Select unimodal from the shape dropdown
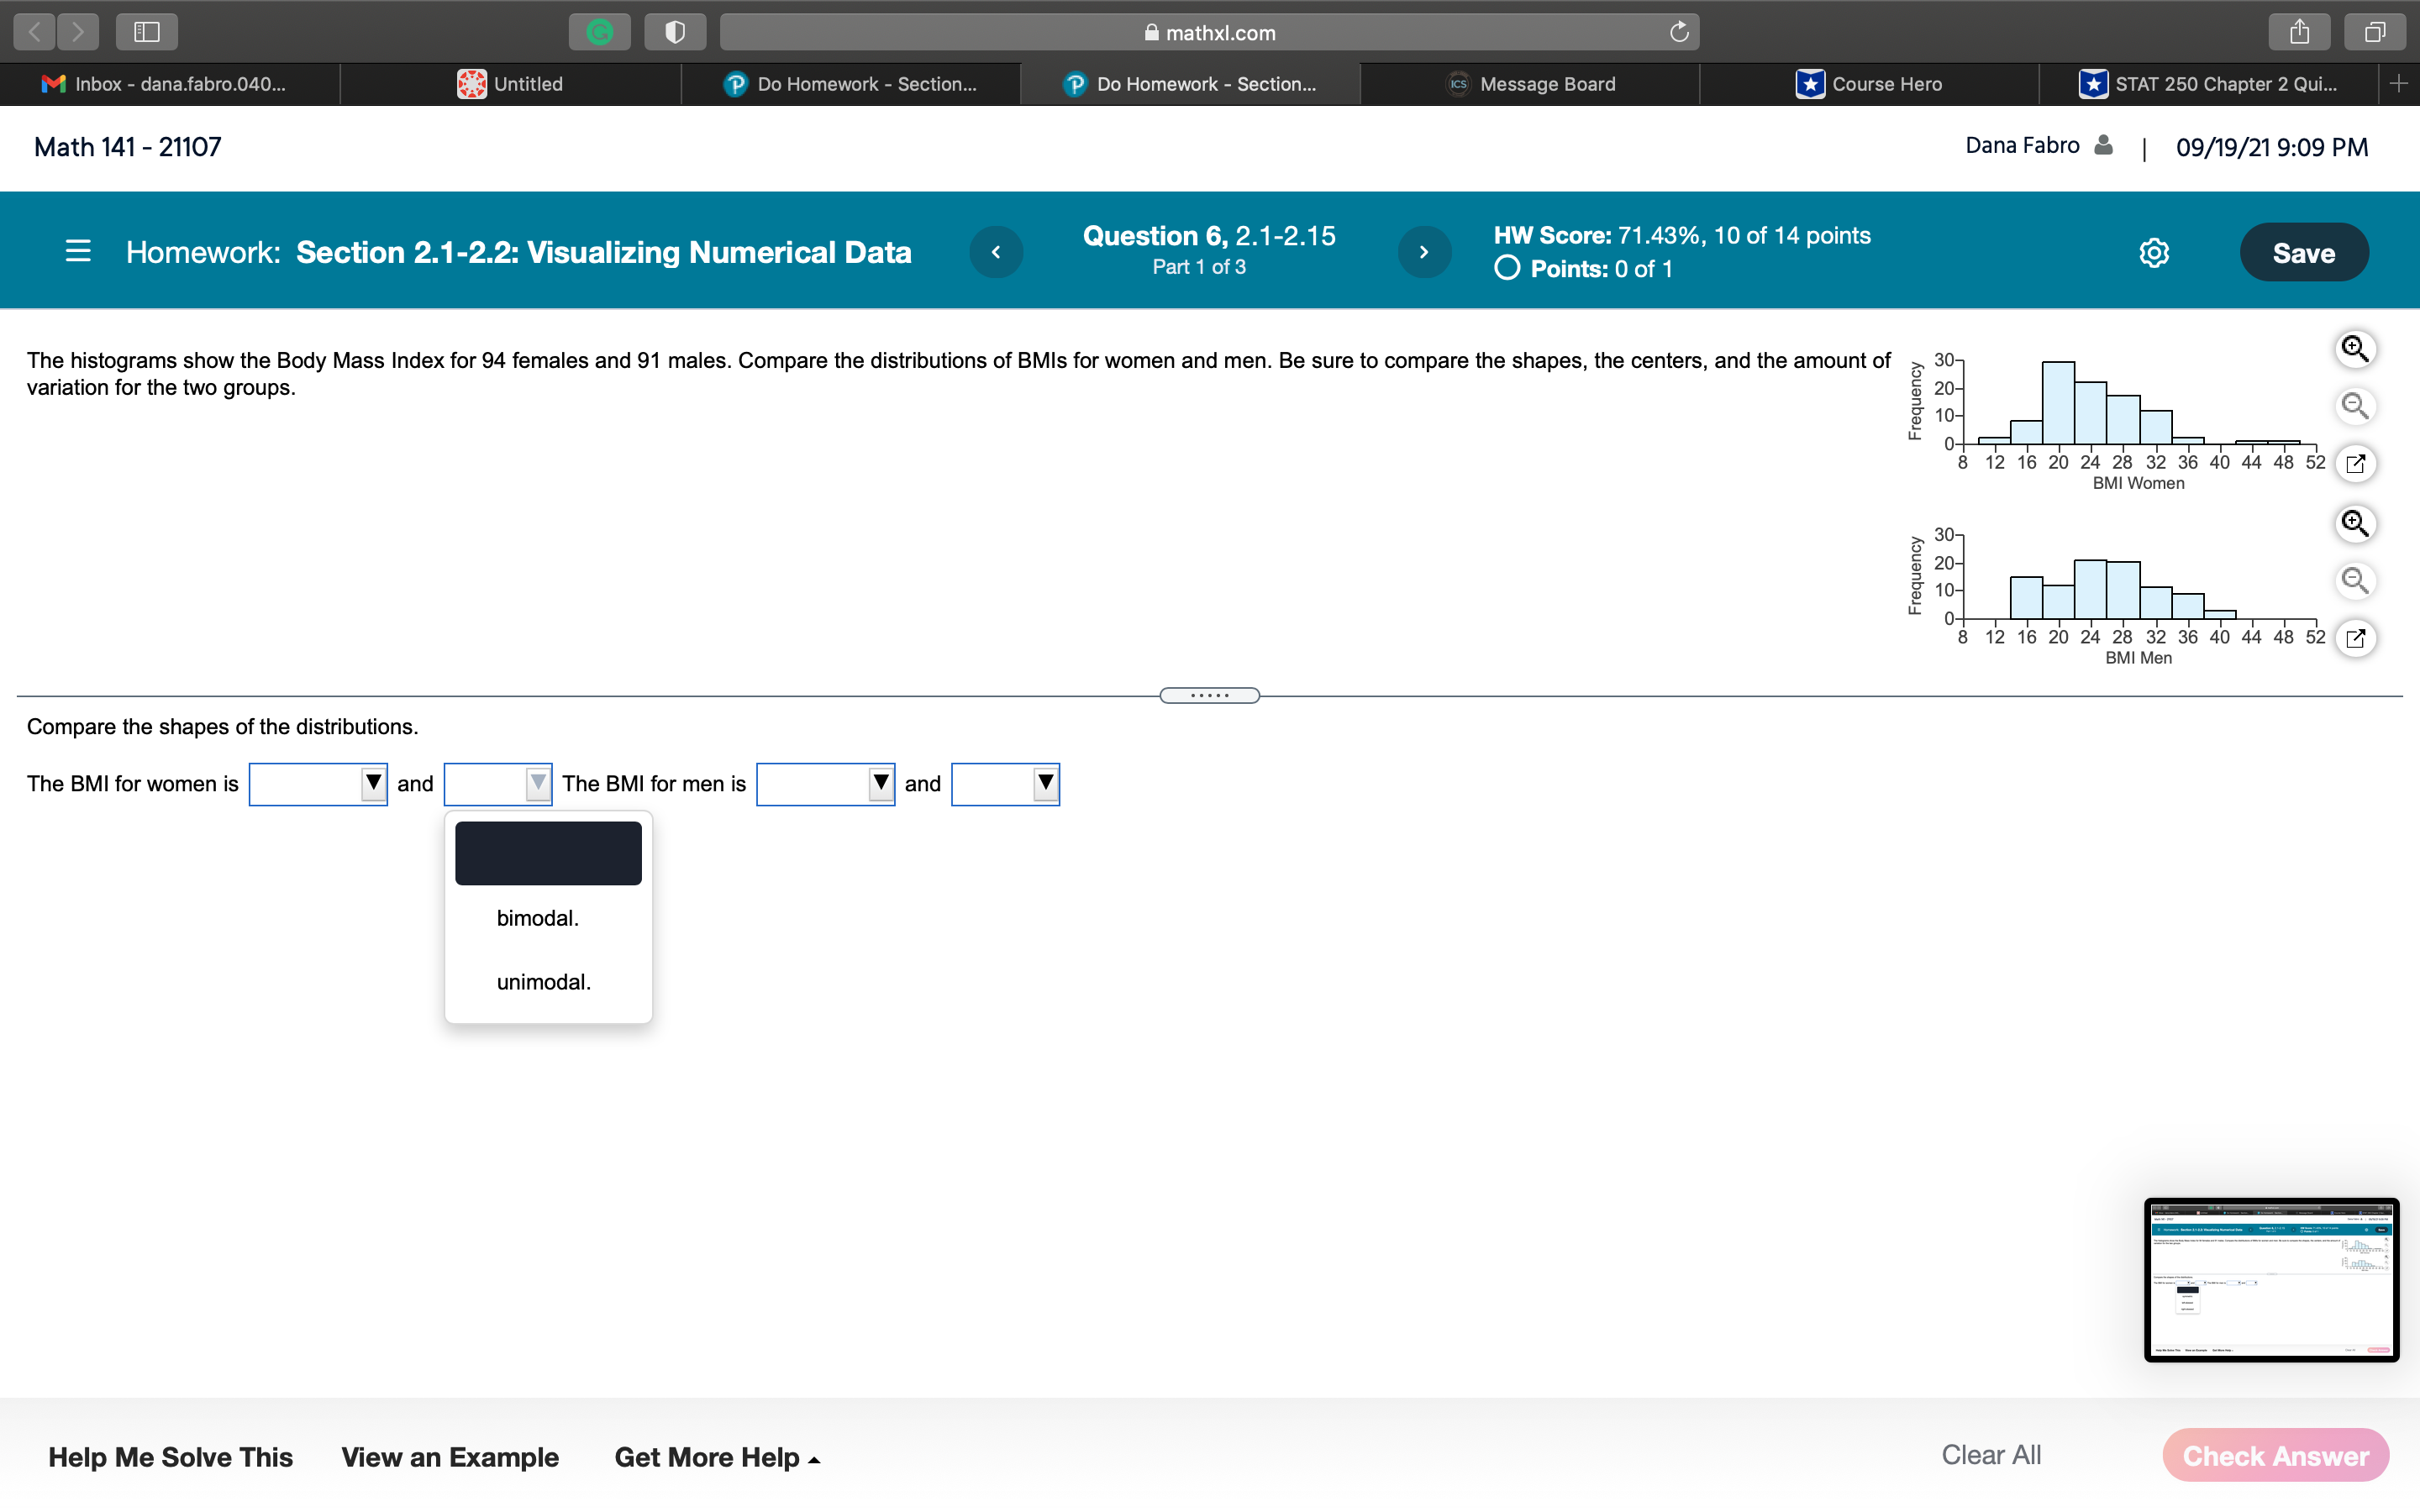 pos(540,981)
